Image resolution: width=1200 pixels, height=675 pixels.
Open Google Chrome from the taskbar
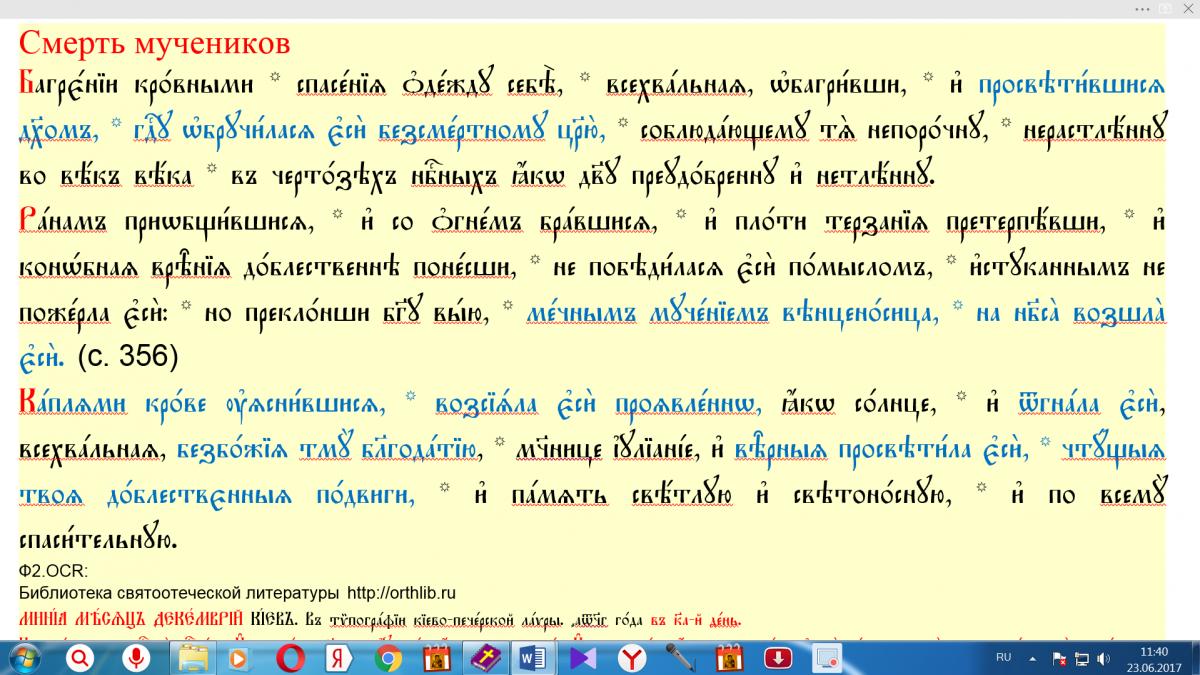(388, 657)
